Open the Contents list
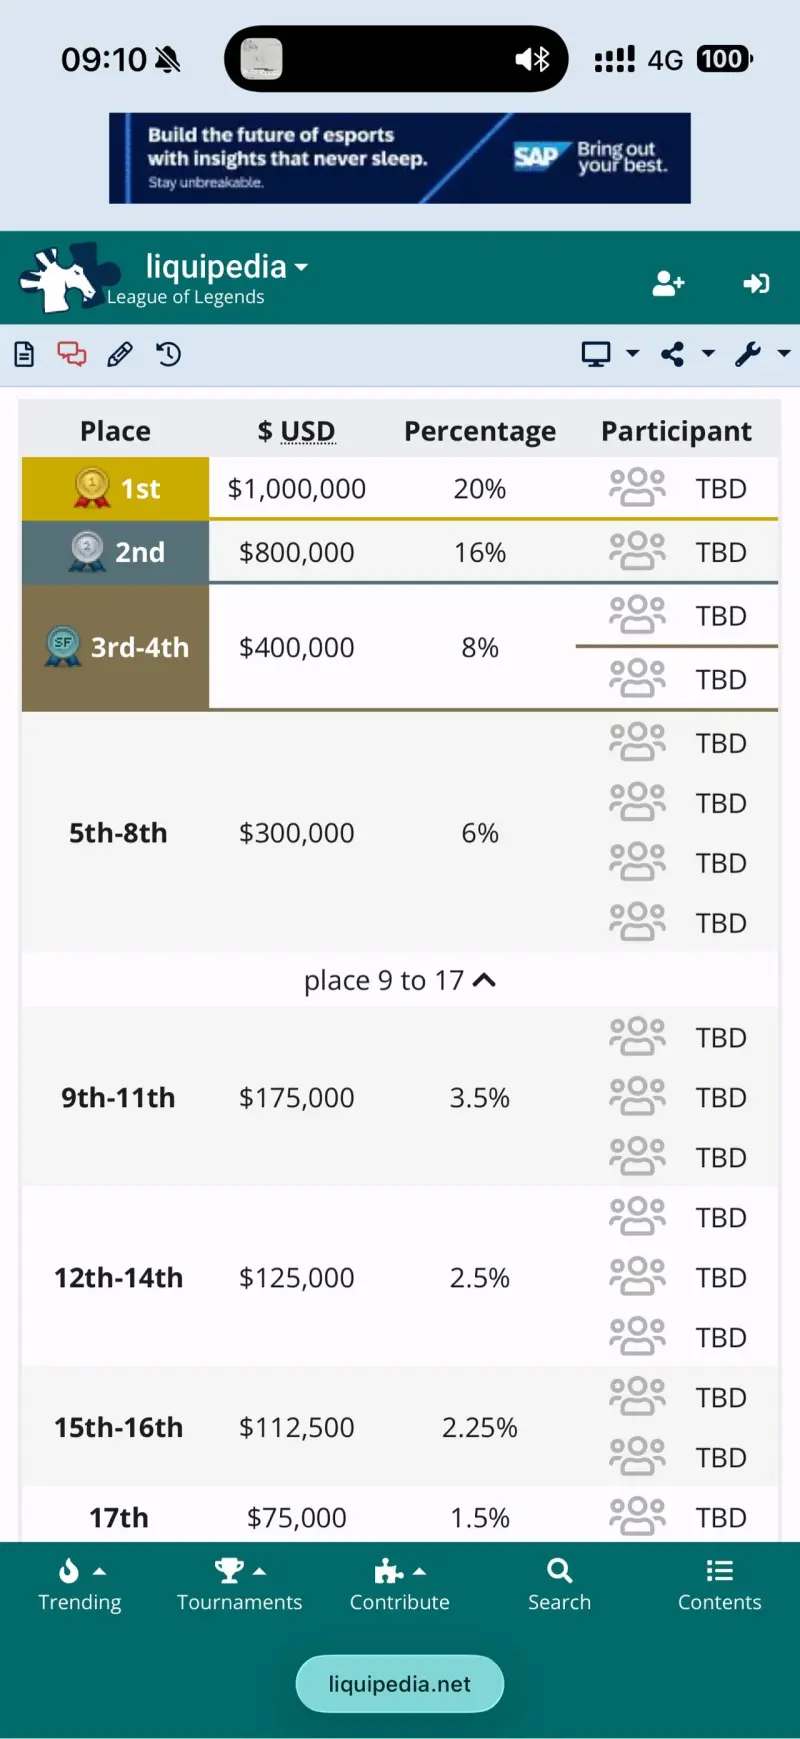The width and height of the screenshot is (800, 1739). coord(719,1585)
